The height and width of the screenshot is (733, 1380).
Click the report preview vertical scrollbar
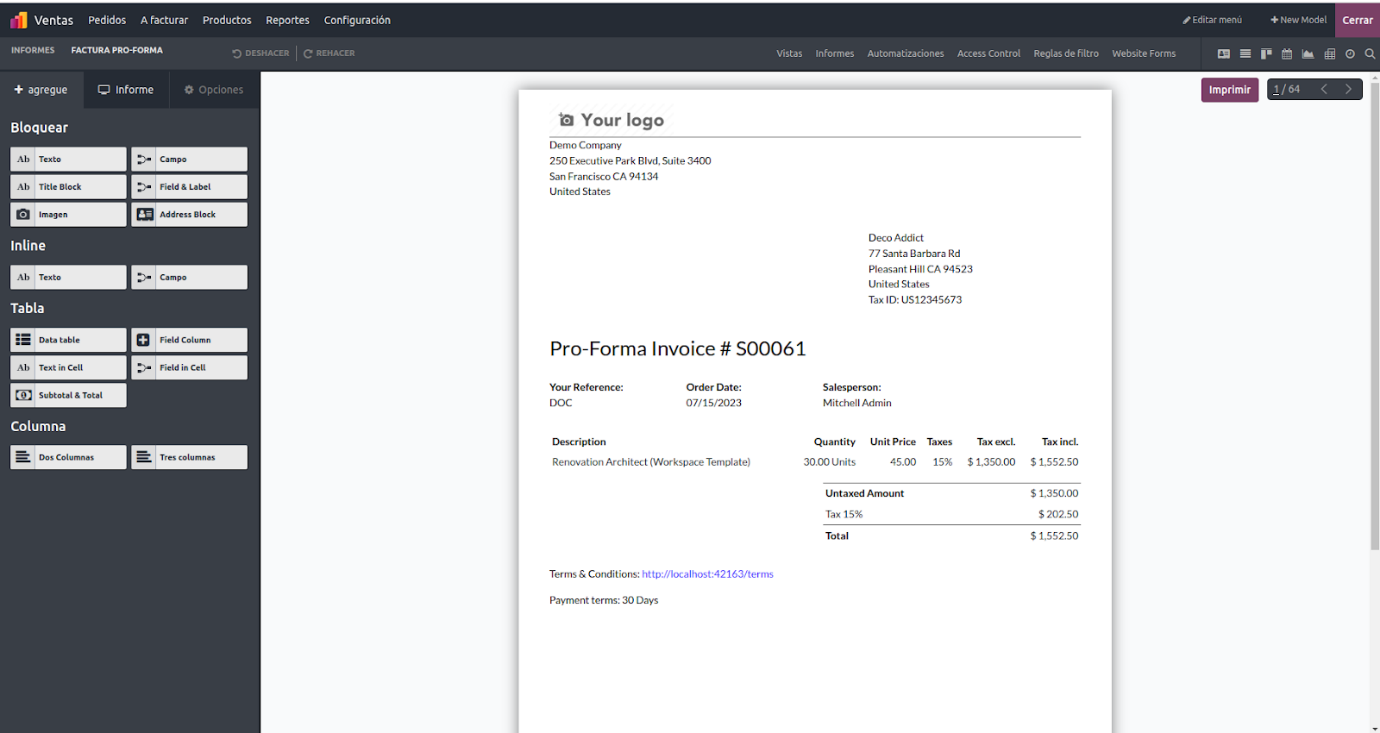(x=1374, y=320)
